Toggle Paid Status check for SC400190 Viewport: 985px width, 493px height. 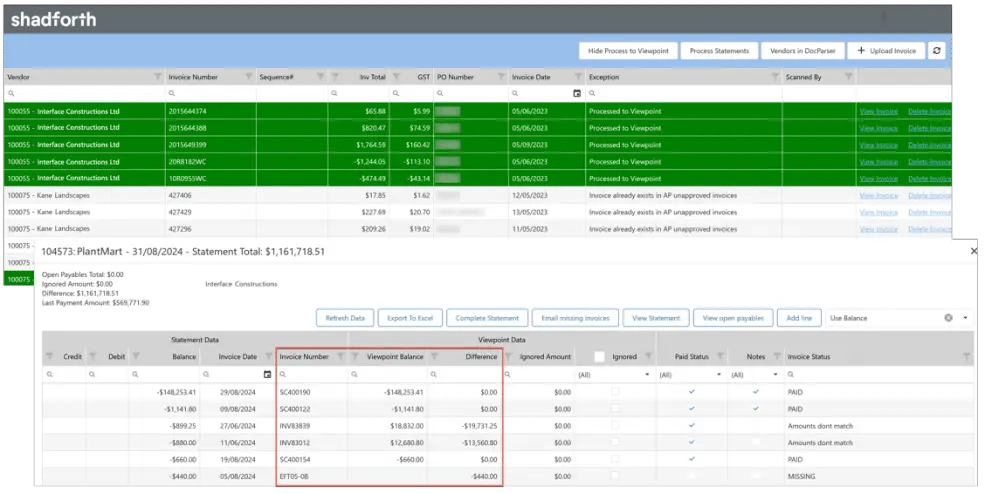[692, 392]
